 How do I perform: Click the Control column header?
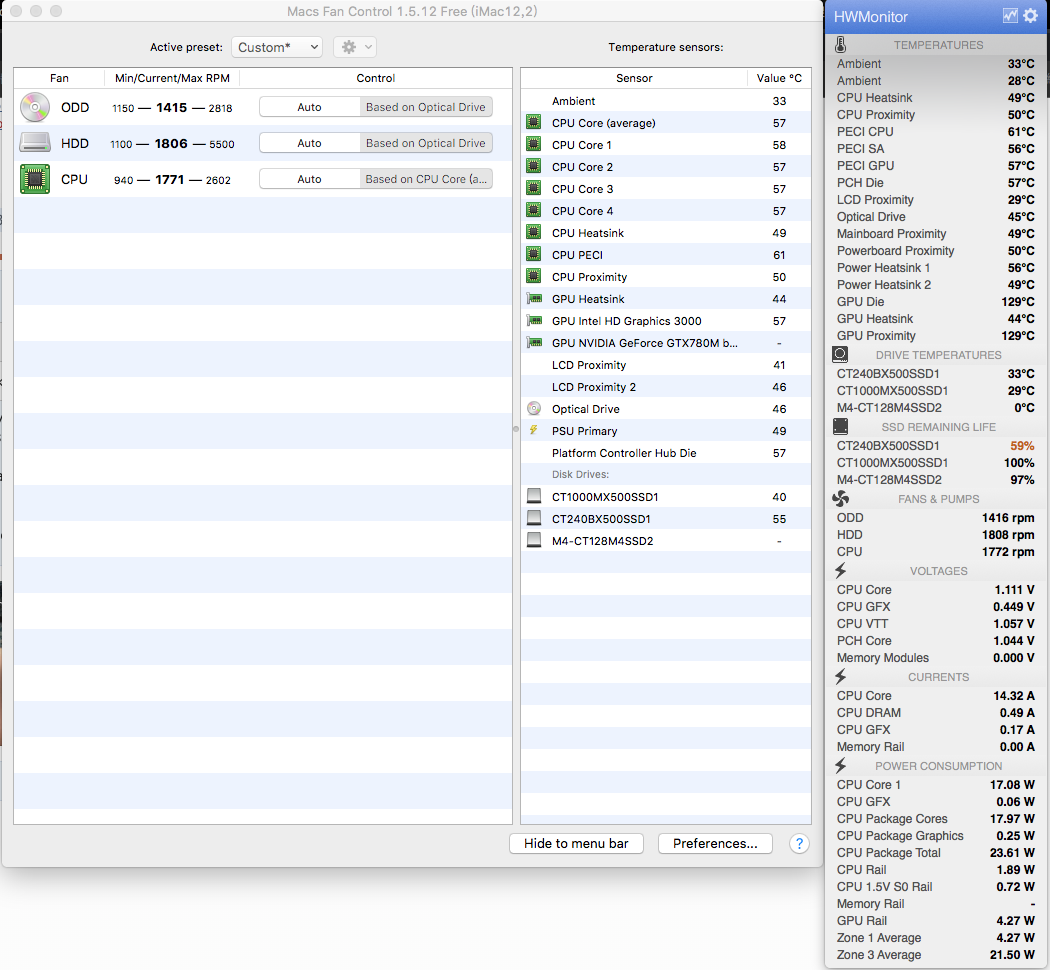point(376,78)
